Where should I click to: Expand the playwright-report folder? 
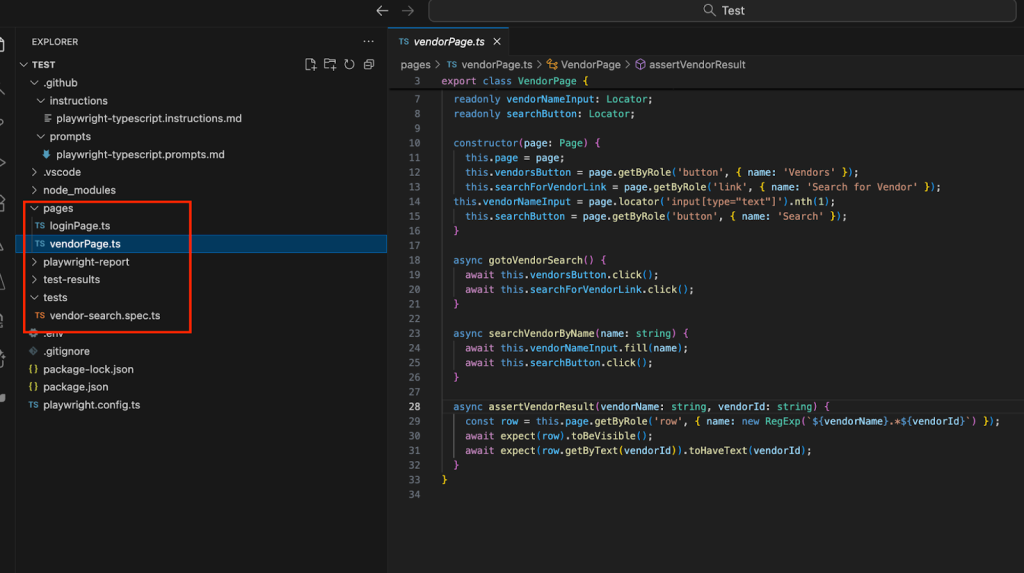coord(85,262)
